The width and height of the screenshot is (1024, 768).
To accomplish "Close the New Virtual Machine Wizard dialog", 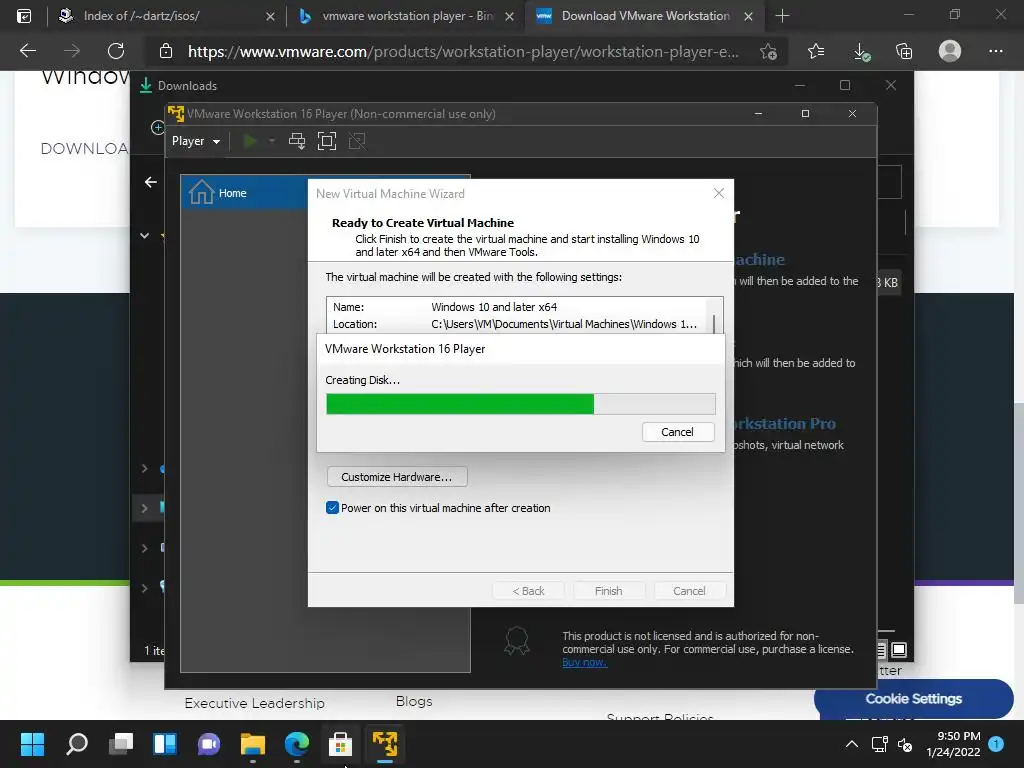I will [718, 193].
